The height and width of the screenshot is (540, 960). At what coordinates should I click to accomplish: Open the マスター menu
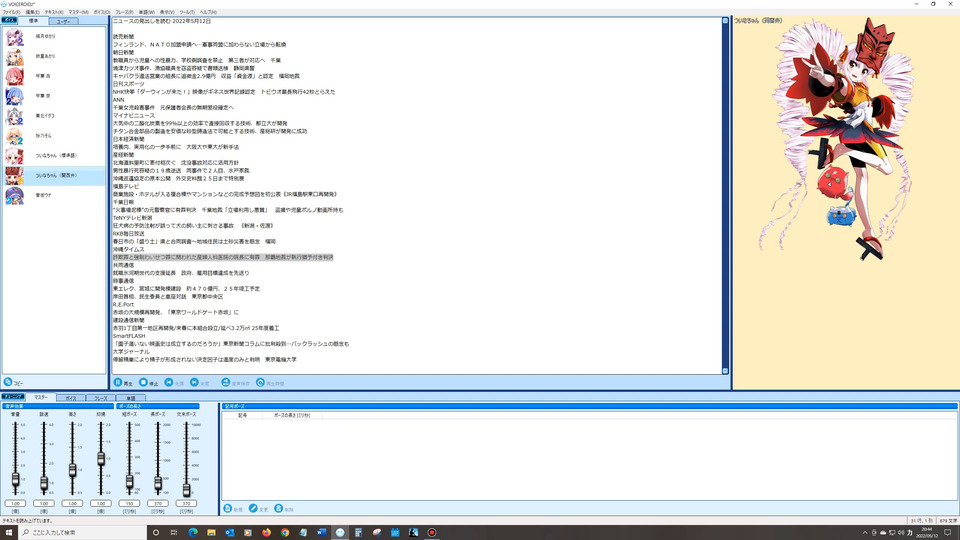click(x=78, y=12)
